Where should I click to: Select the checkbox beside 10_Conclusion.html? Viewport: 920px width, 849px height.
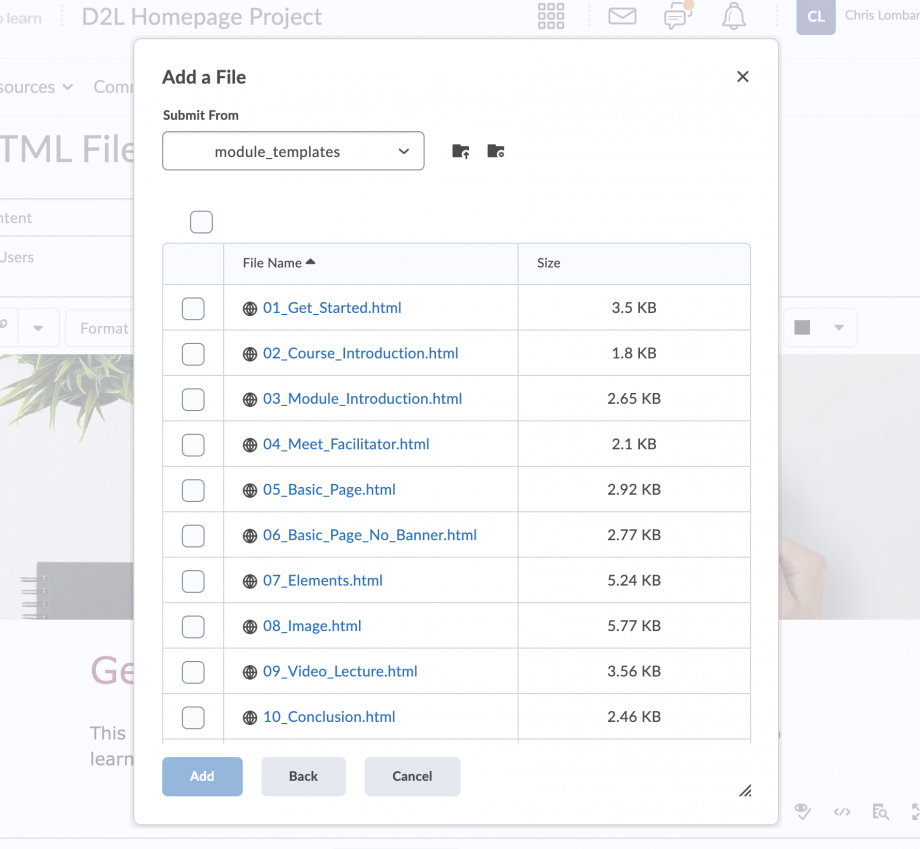click(192, 717)
